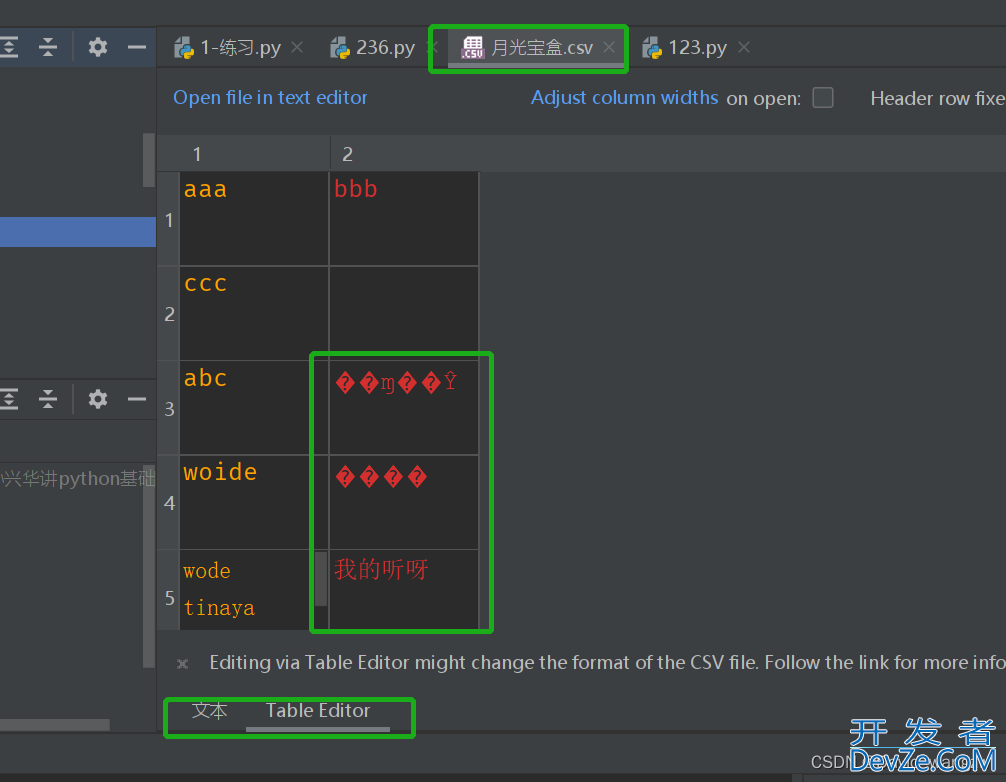Dismiss the Table Editor warning message

click(183, 663)
